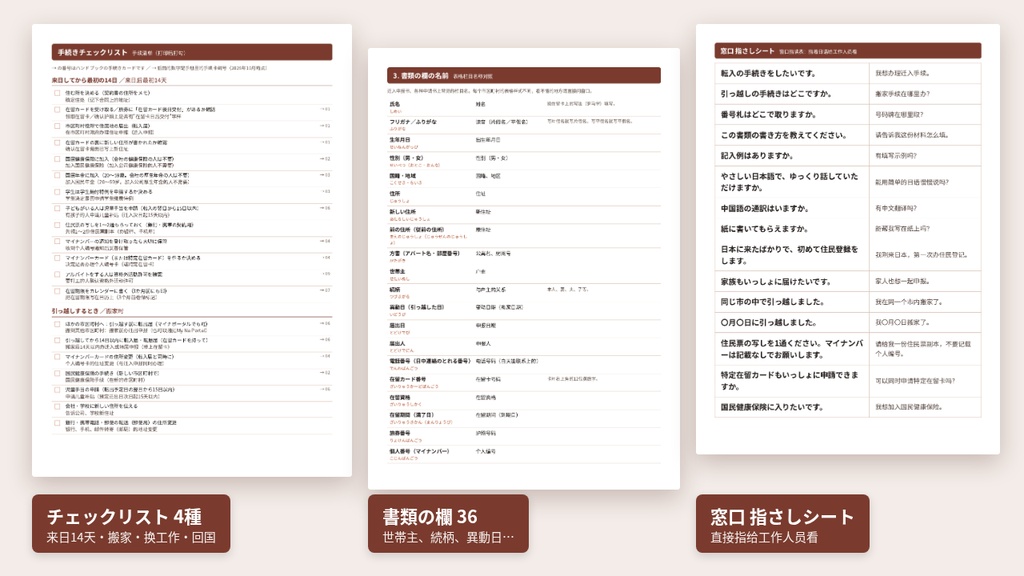Open the 窓口指さしシート page thumbnail
The image size is (1024, 576).
point(848,239)
